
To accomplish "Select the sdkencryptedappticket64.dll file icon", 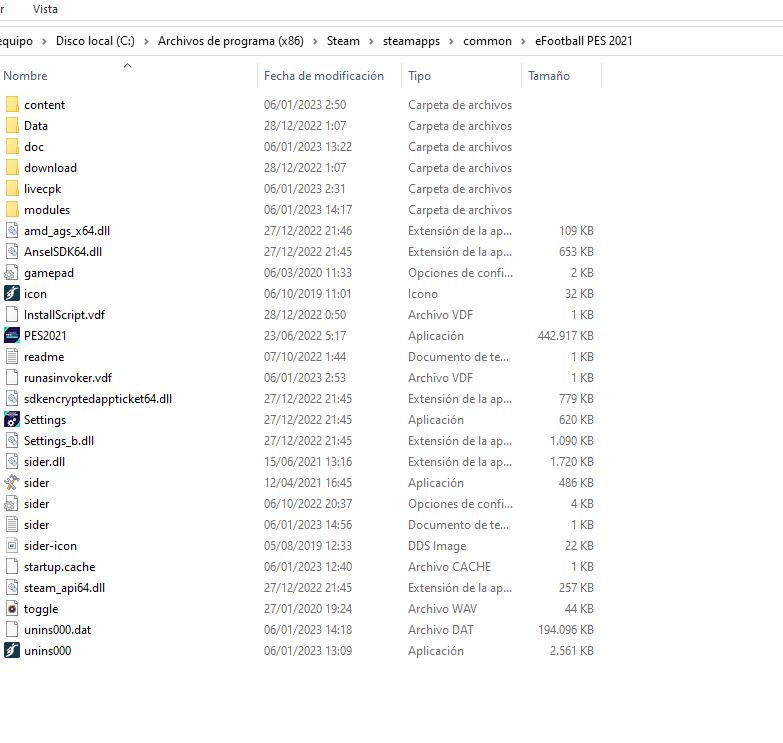I will [x=12, y=398].
